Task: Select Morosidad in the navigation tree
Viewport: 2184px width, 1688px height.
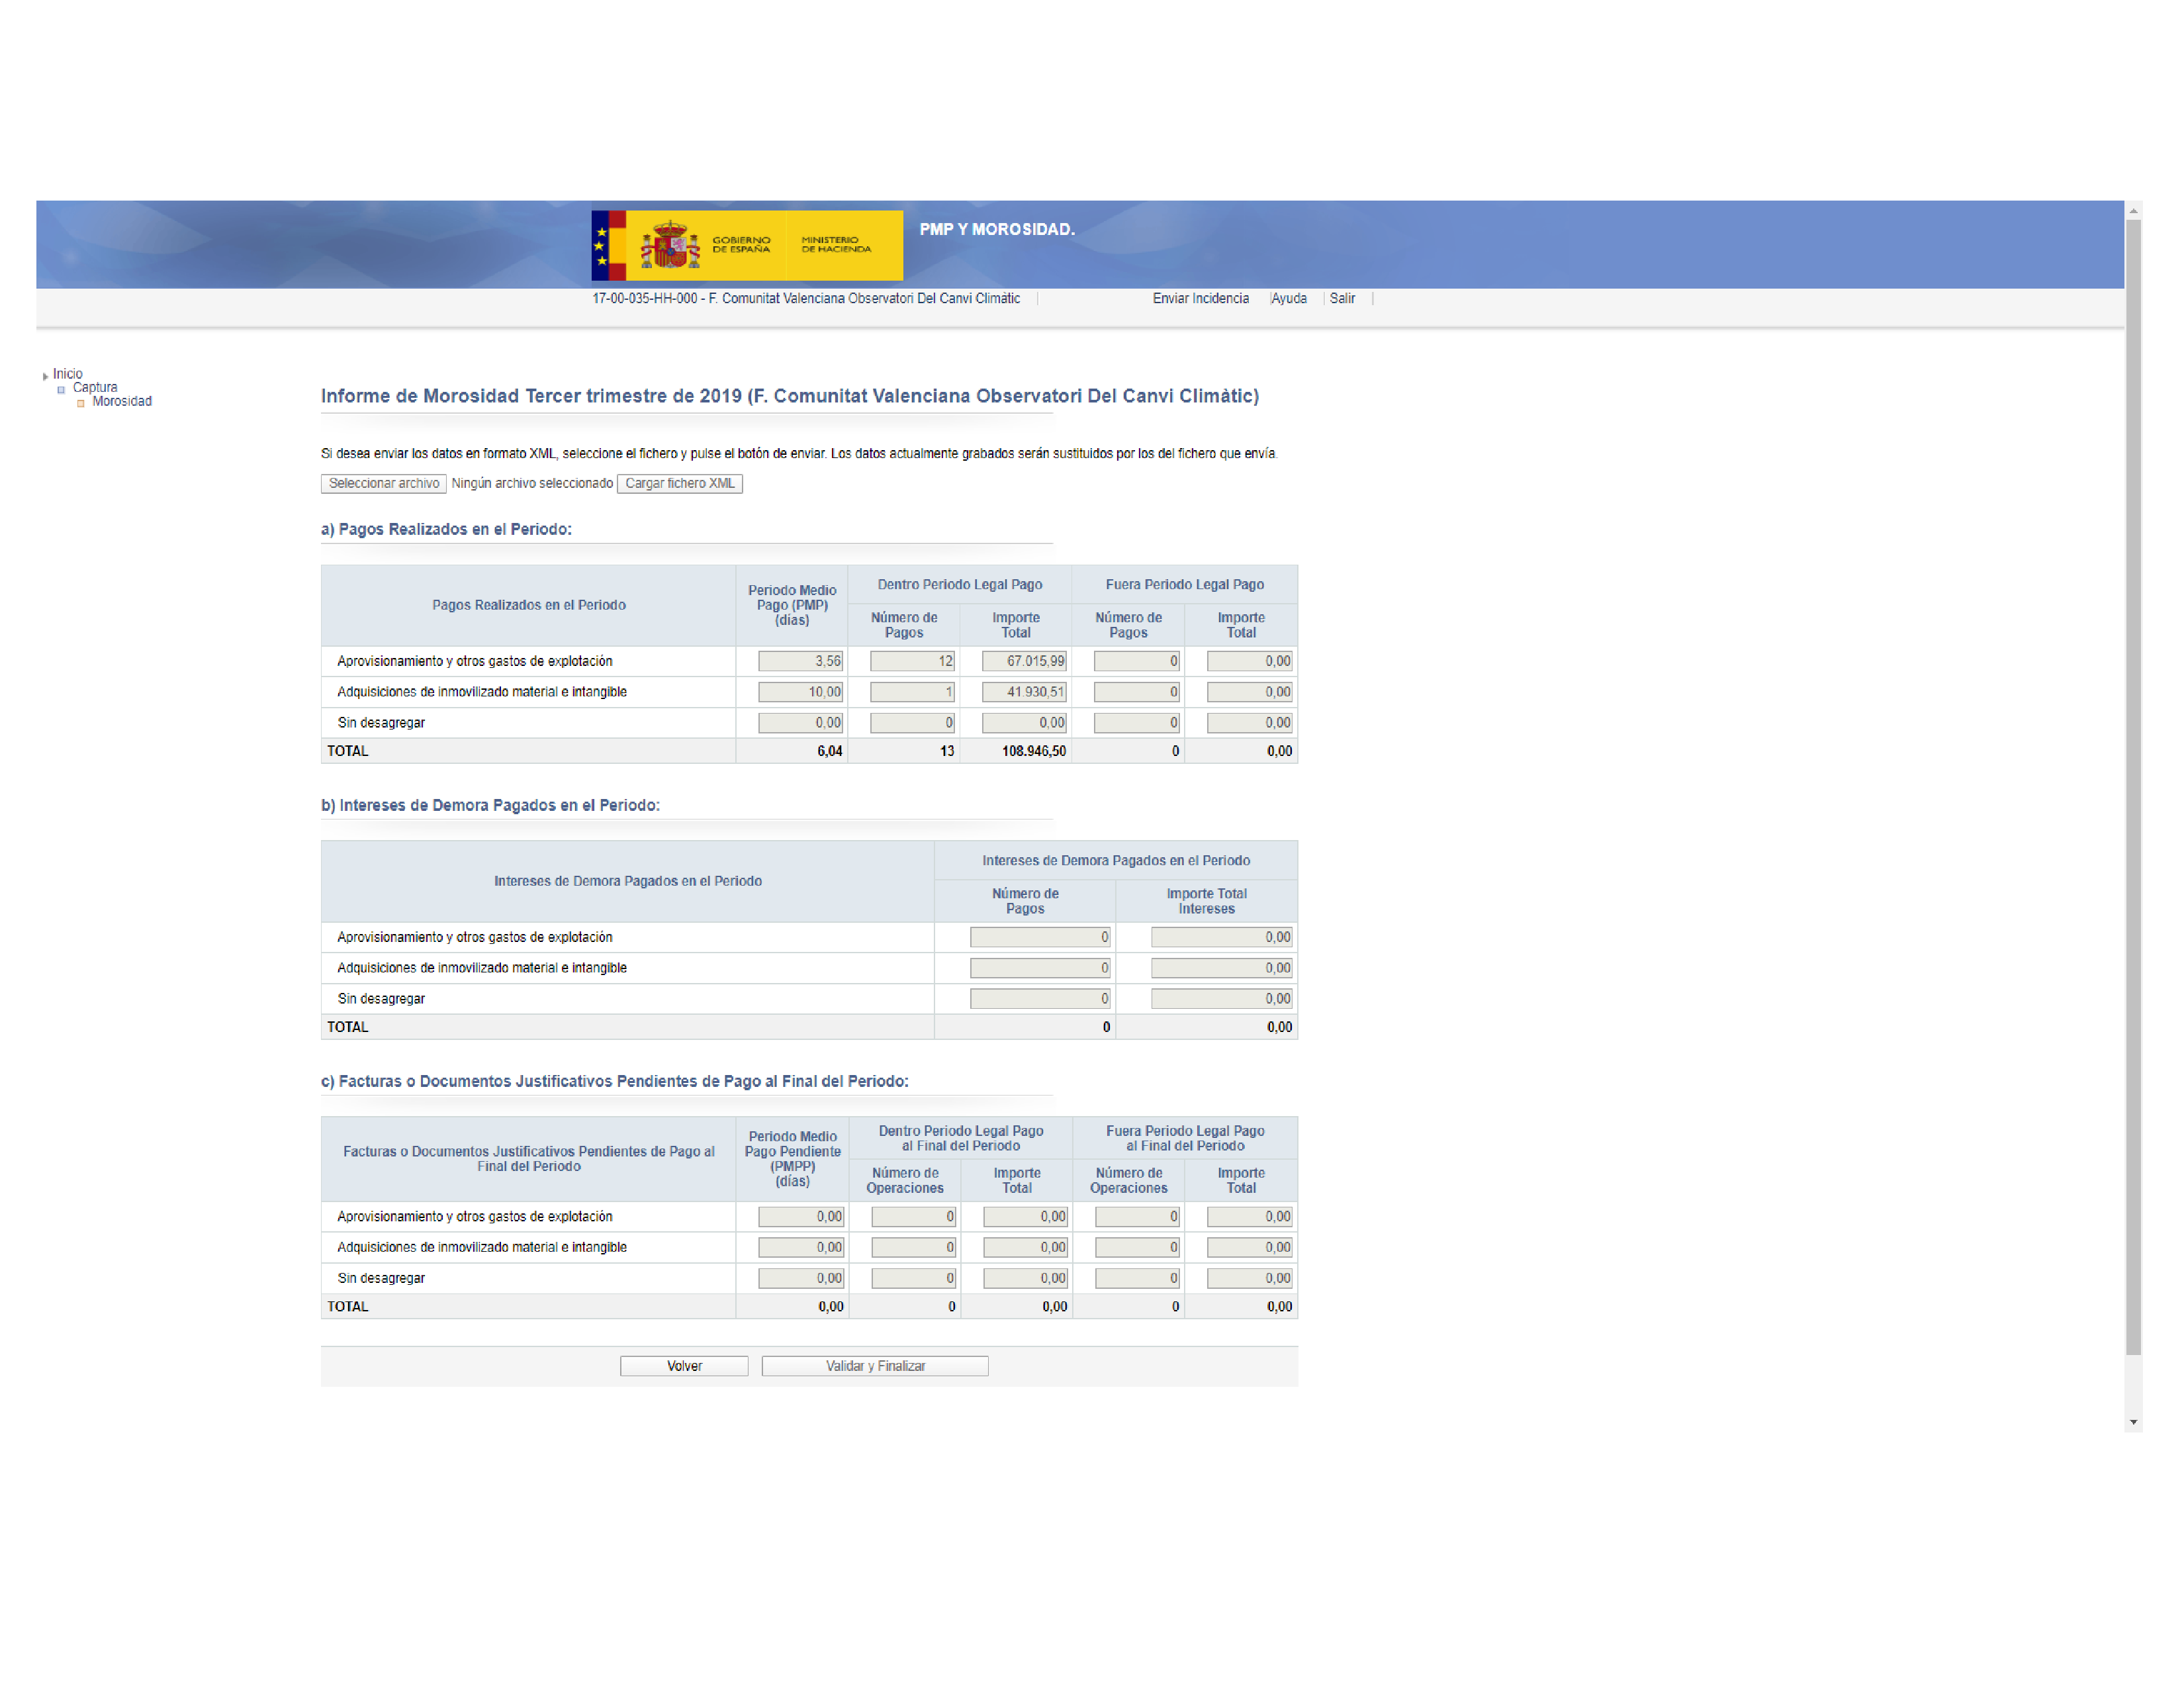Action: 122,401
